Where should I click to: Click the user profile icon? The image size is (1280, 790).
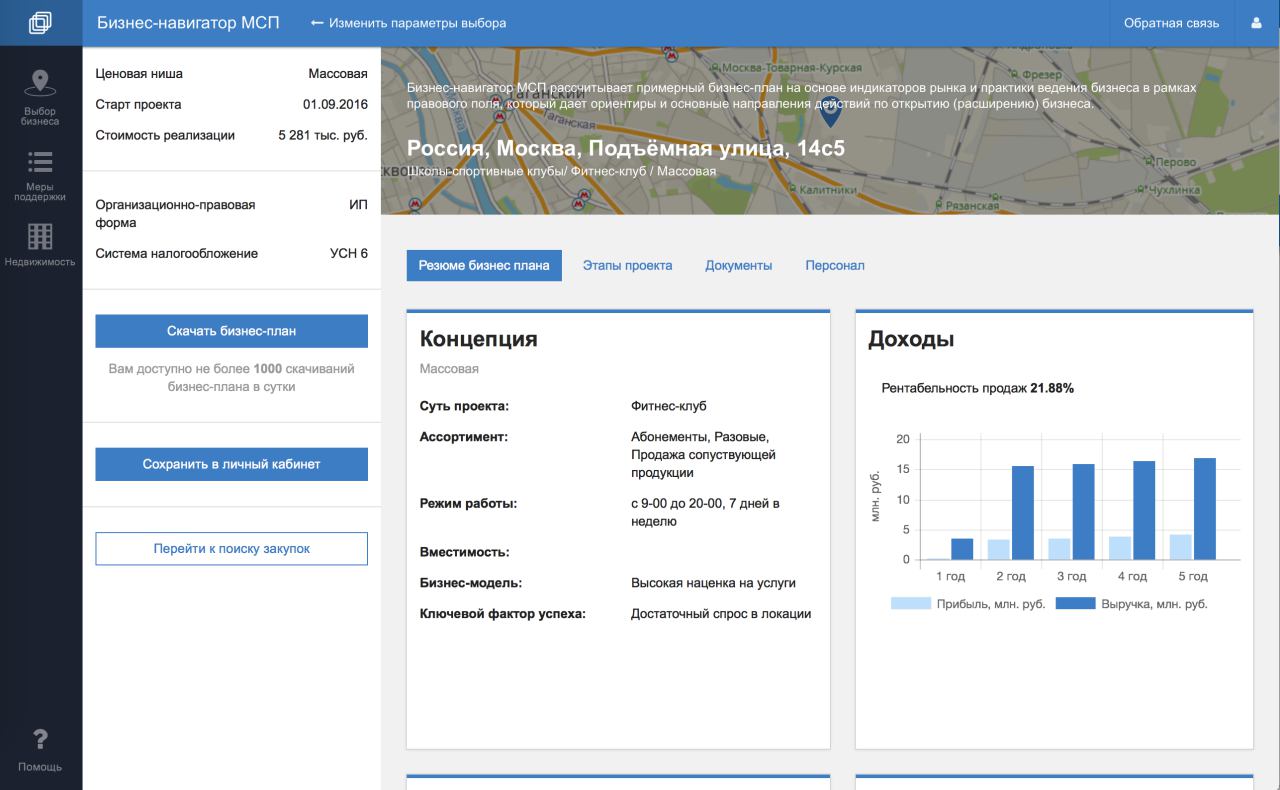(1256, 23)
